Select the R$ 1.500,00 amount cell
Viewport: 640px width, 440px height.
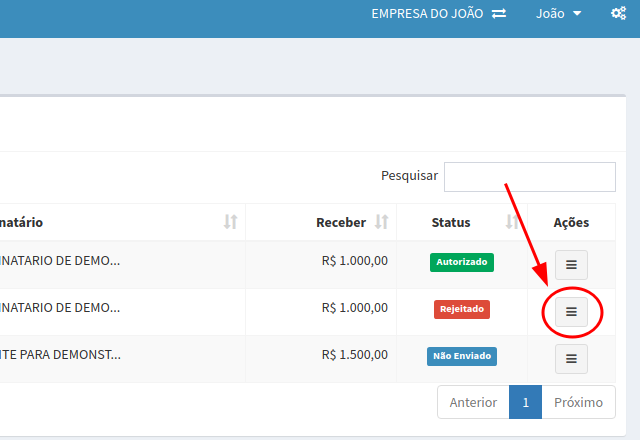tap(354, 355)
